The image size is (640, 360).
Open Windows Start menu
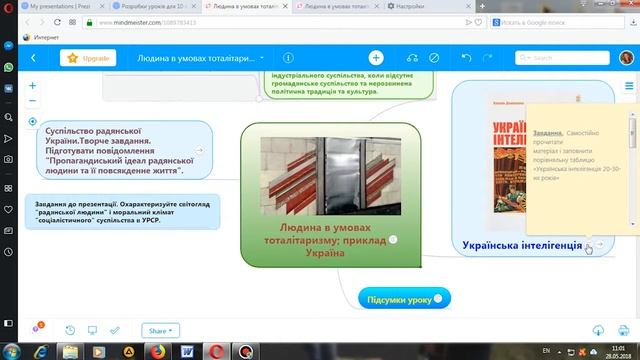point(11,351)
